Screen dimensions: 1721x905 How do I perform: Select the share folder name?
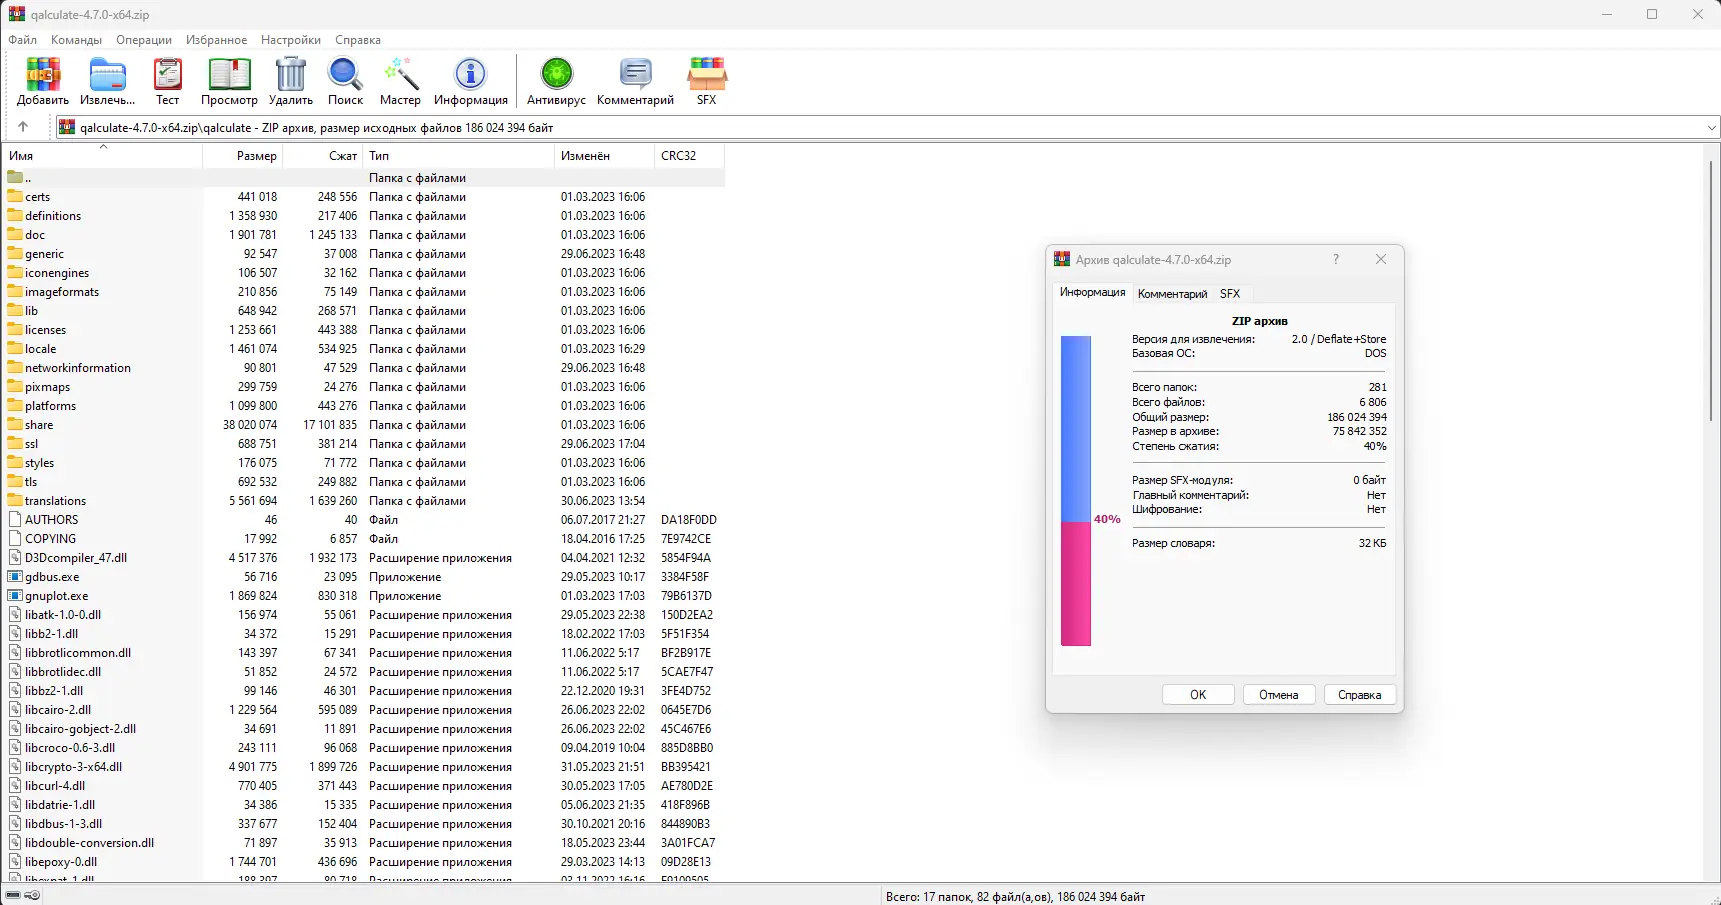tap(39, 425)
